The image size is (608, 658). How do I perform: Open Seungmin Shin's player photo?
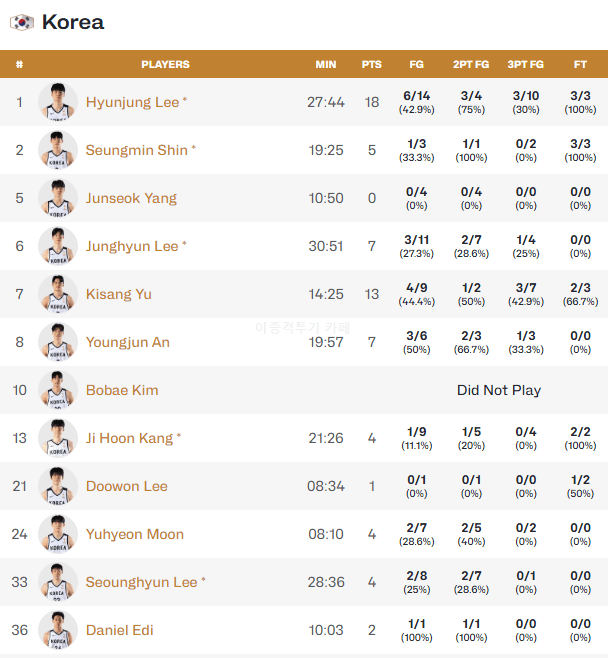[x=58, y=150]
